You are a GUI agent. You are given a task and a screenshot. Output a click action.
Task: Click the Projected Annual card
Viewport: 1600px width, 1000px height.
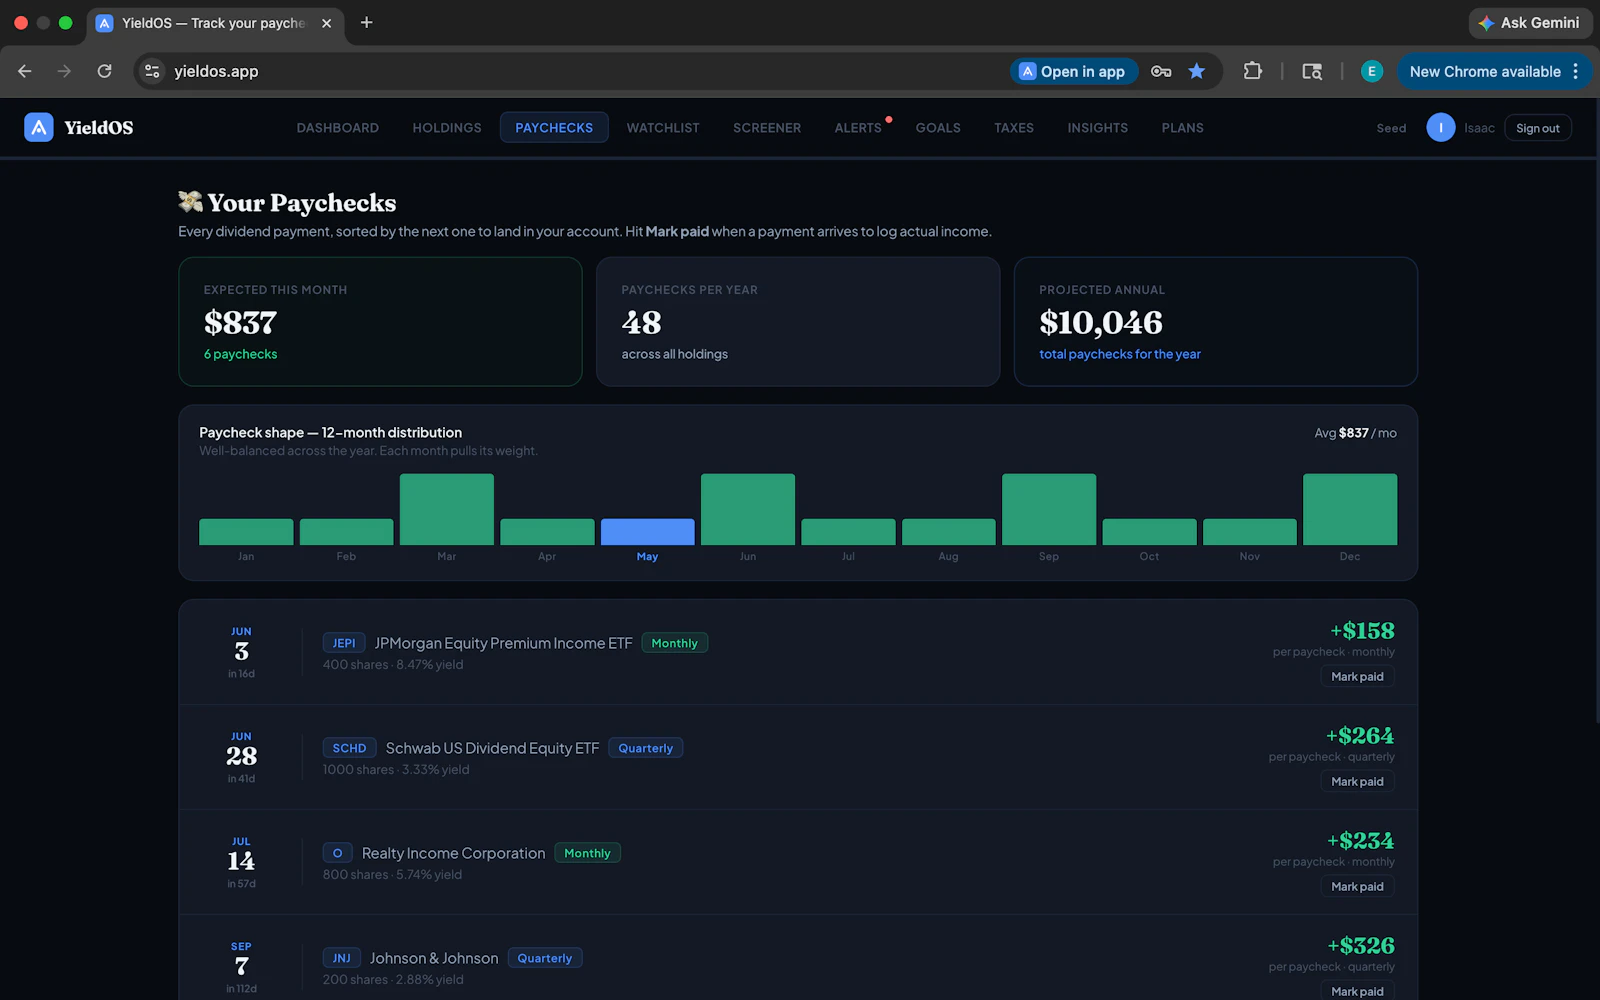click(1216, 321)
